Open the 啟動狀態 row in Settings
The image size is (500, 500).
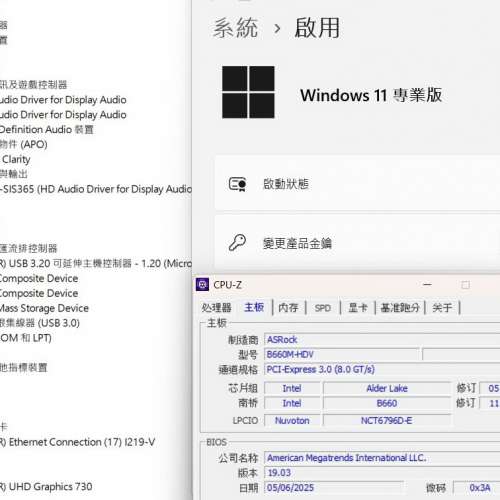(x=357, y=183)
